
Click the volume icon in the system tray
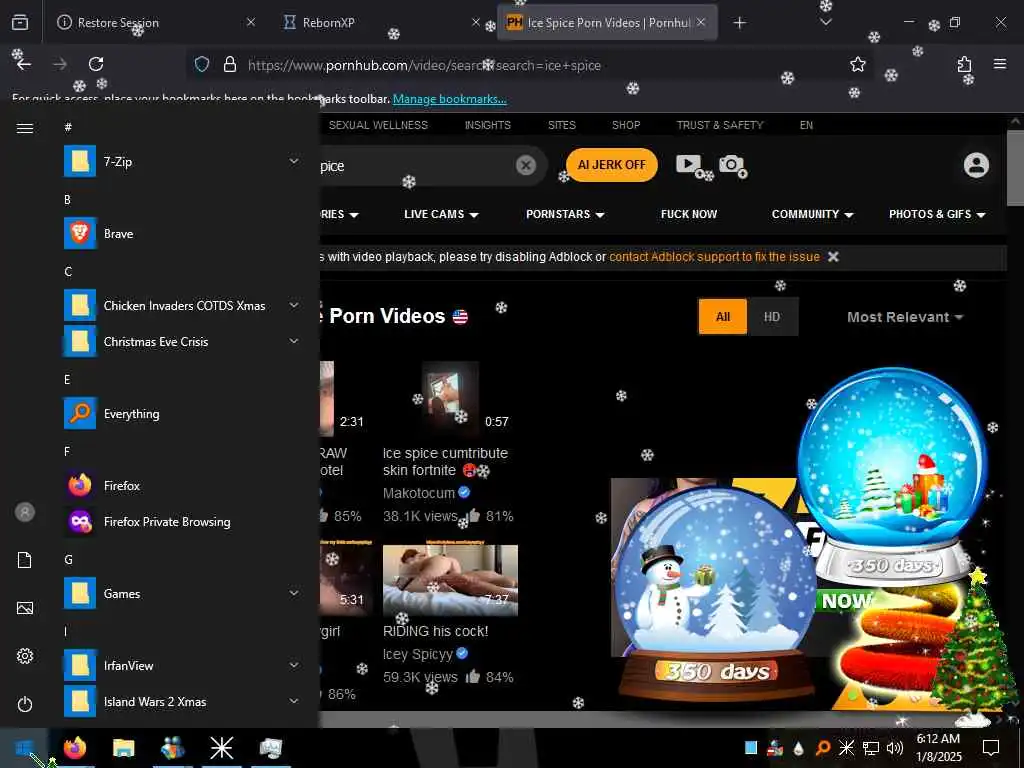(895, 748)
